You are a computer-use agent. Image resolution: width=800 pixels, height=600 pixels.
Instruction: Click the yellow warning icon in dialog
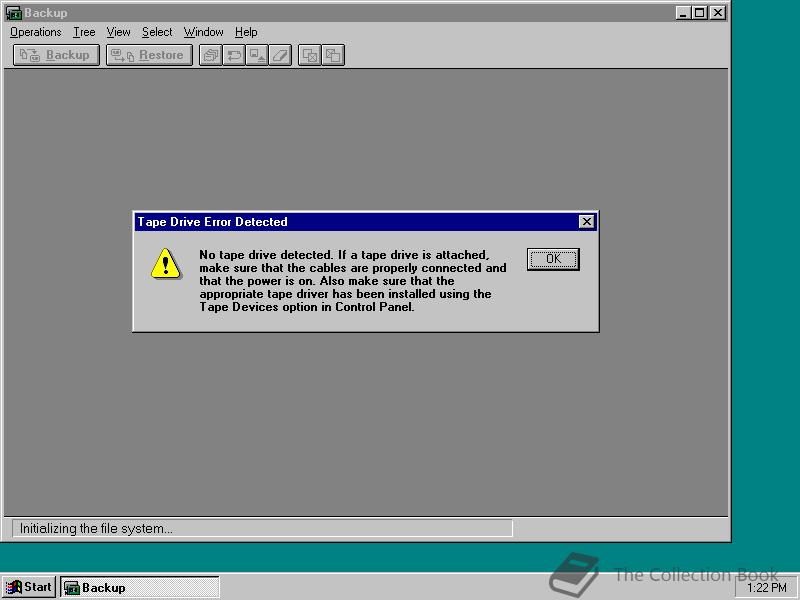tap(165, 264)
